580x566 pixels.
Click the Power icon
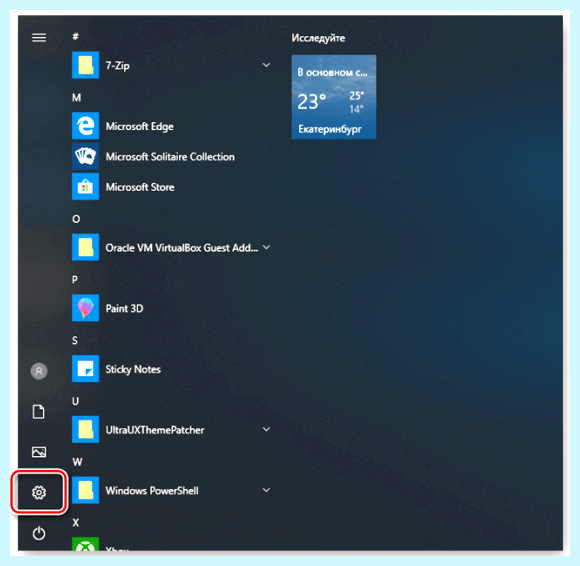coord(39,533)
